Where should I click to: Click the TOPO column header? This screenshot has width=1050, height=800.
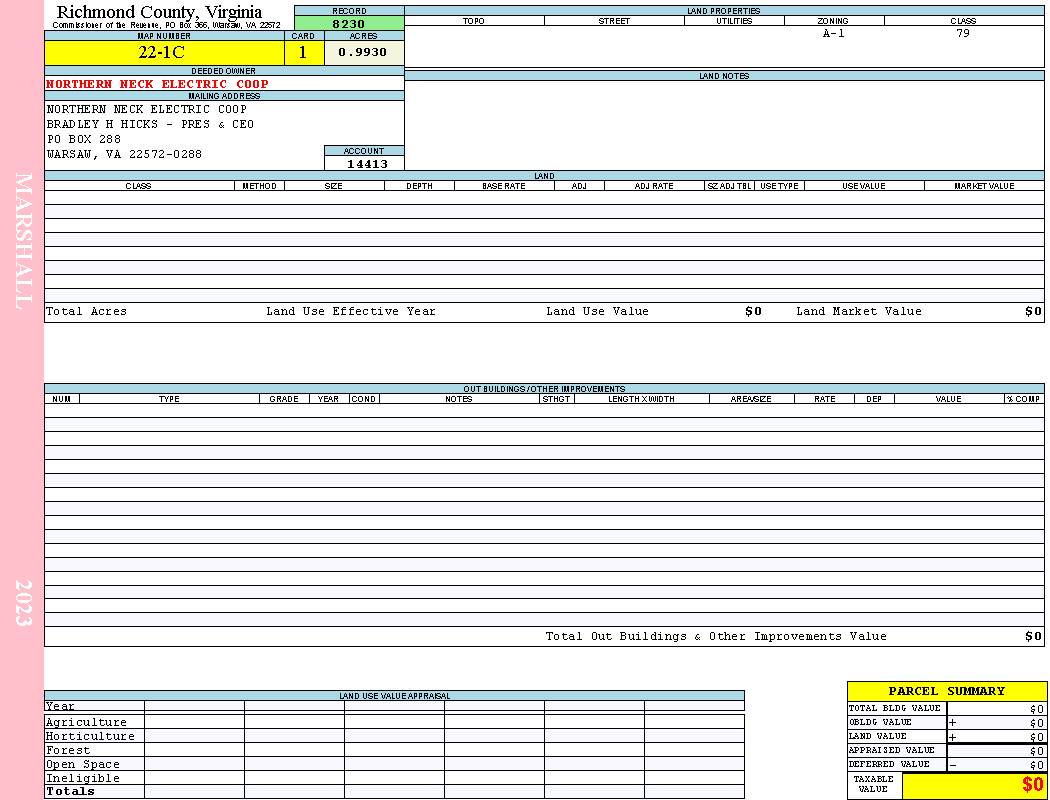473,21
